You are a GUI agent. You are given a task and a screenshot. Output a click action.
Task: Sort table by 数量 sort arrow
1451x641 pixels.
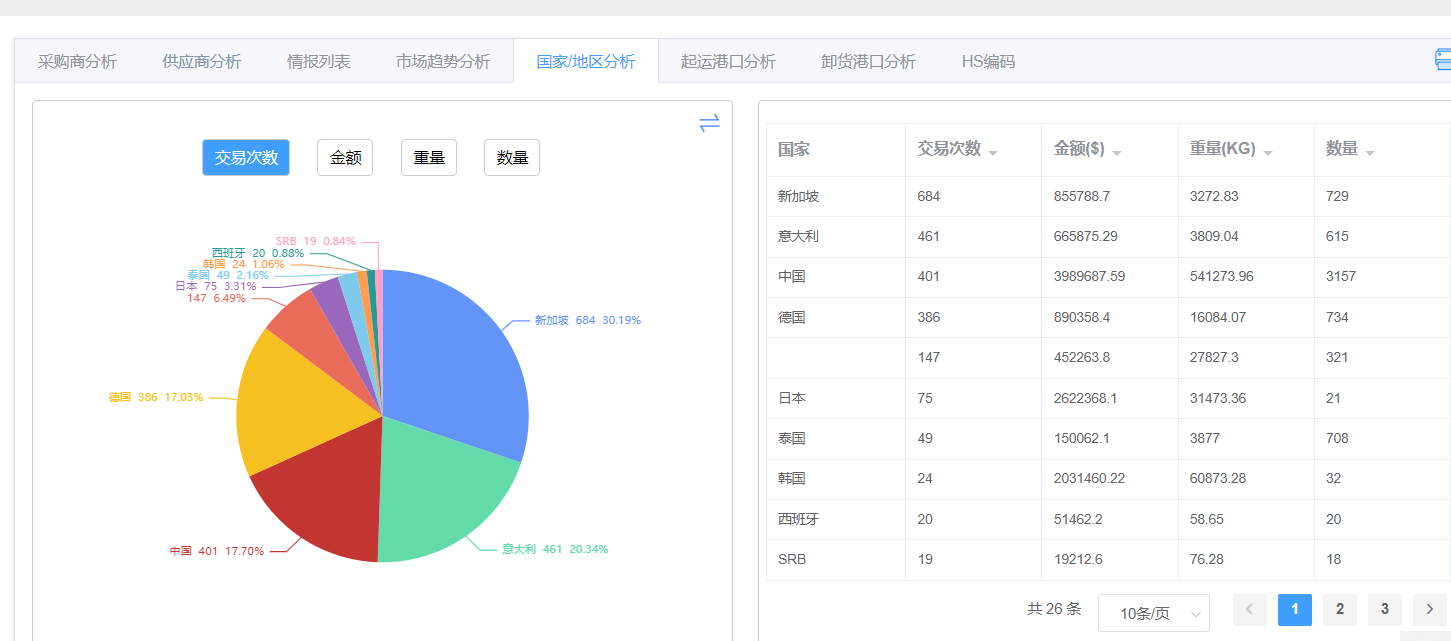tap(1370, 153)
